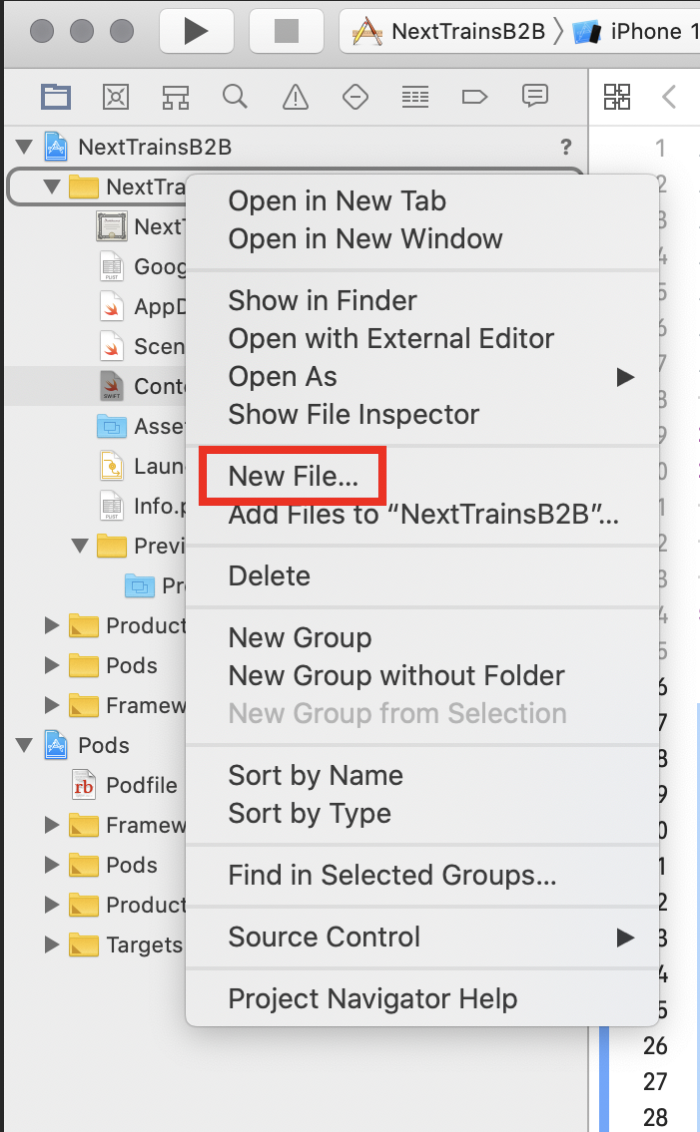Choose New Group without Folder
Image resolution: width=700 pixels, height=1132 pixels.
click(396, 676)
